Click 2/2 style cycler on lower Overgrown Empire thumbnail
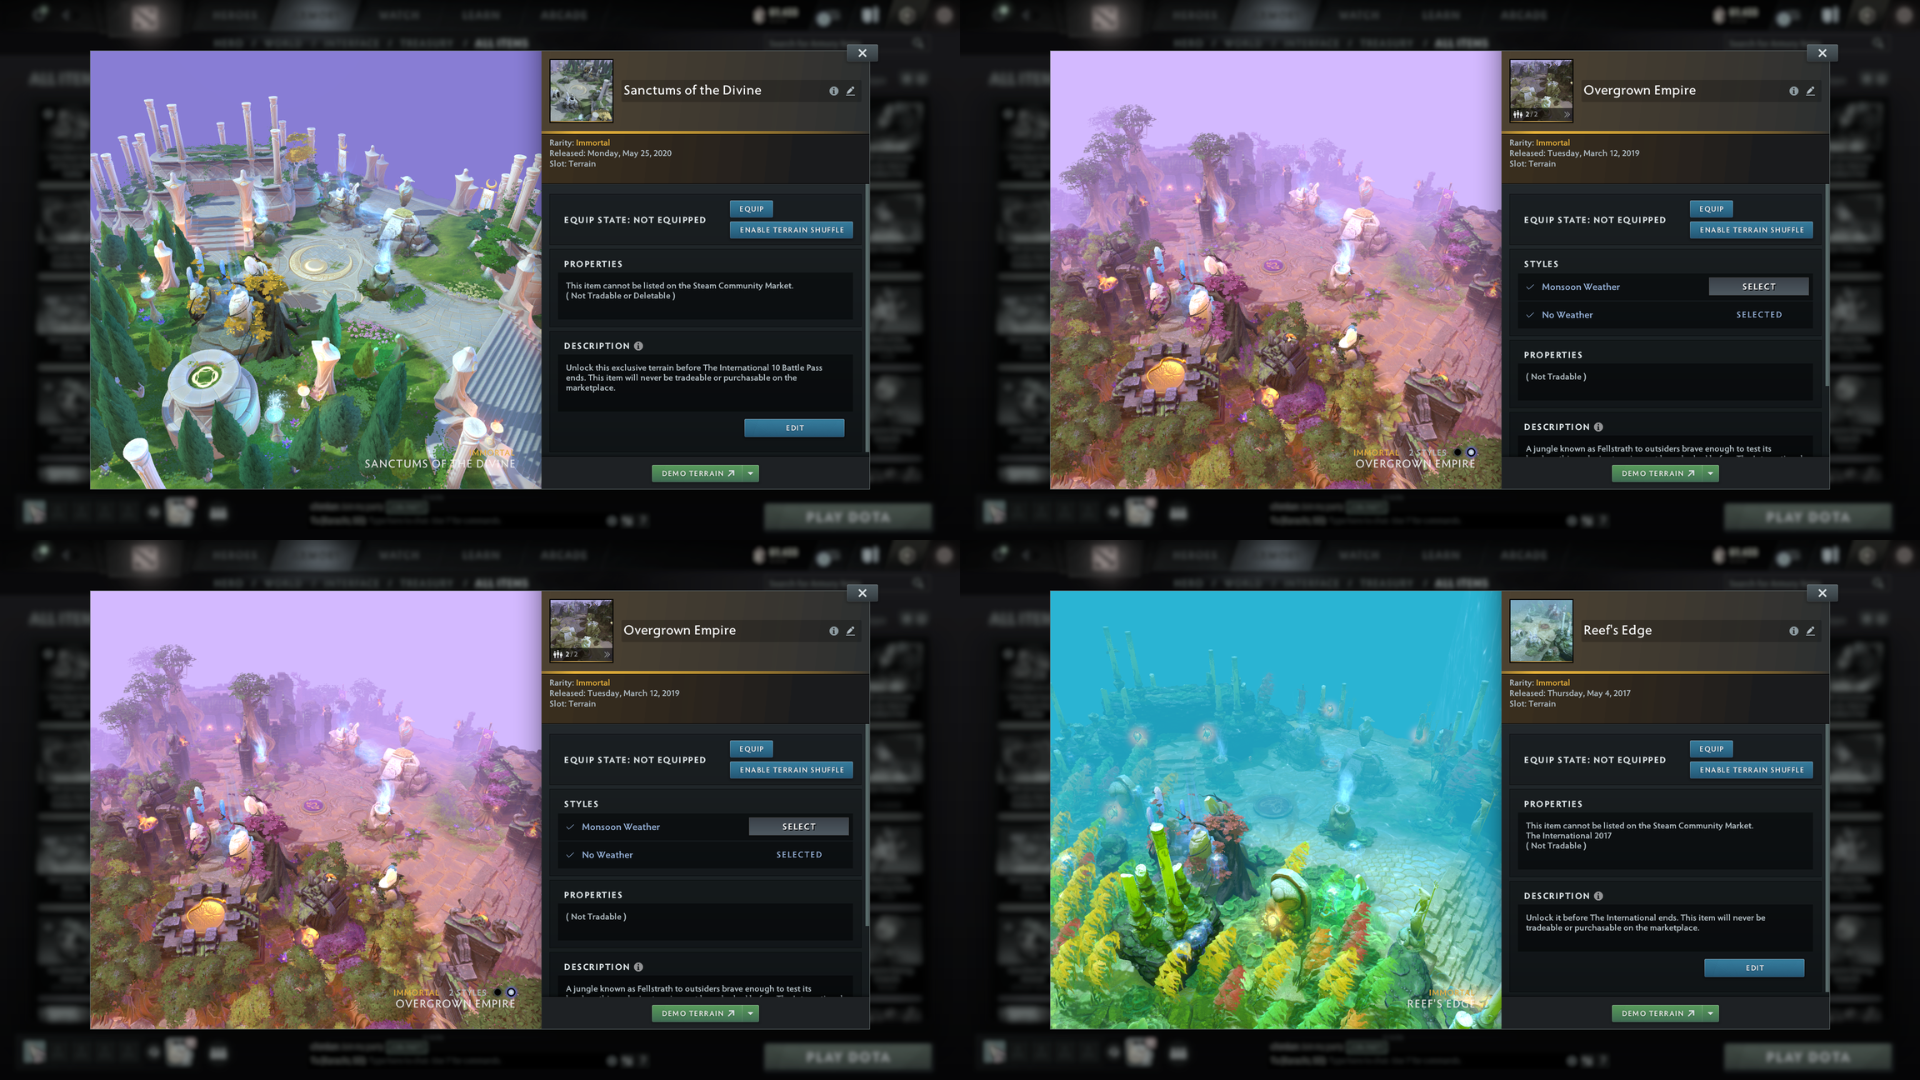 581,655
